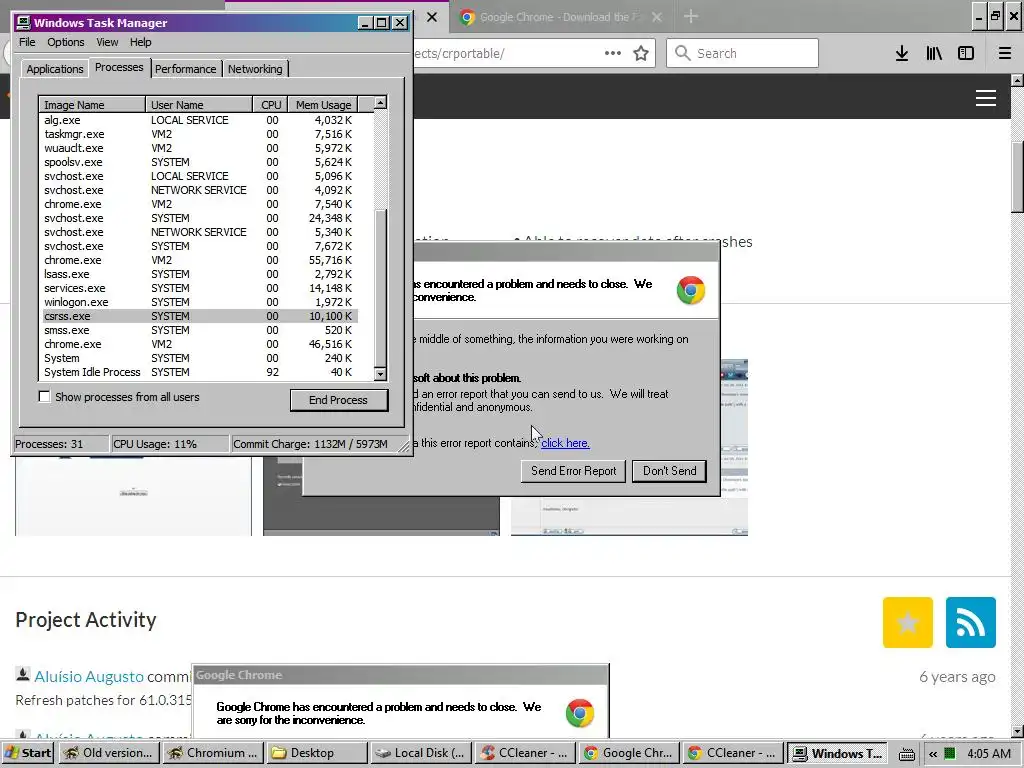This screenshot has height=768, width=1024.
Task: Open the View menu in Task Manager
Action: pos(107,42)
